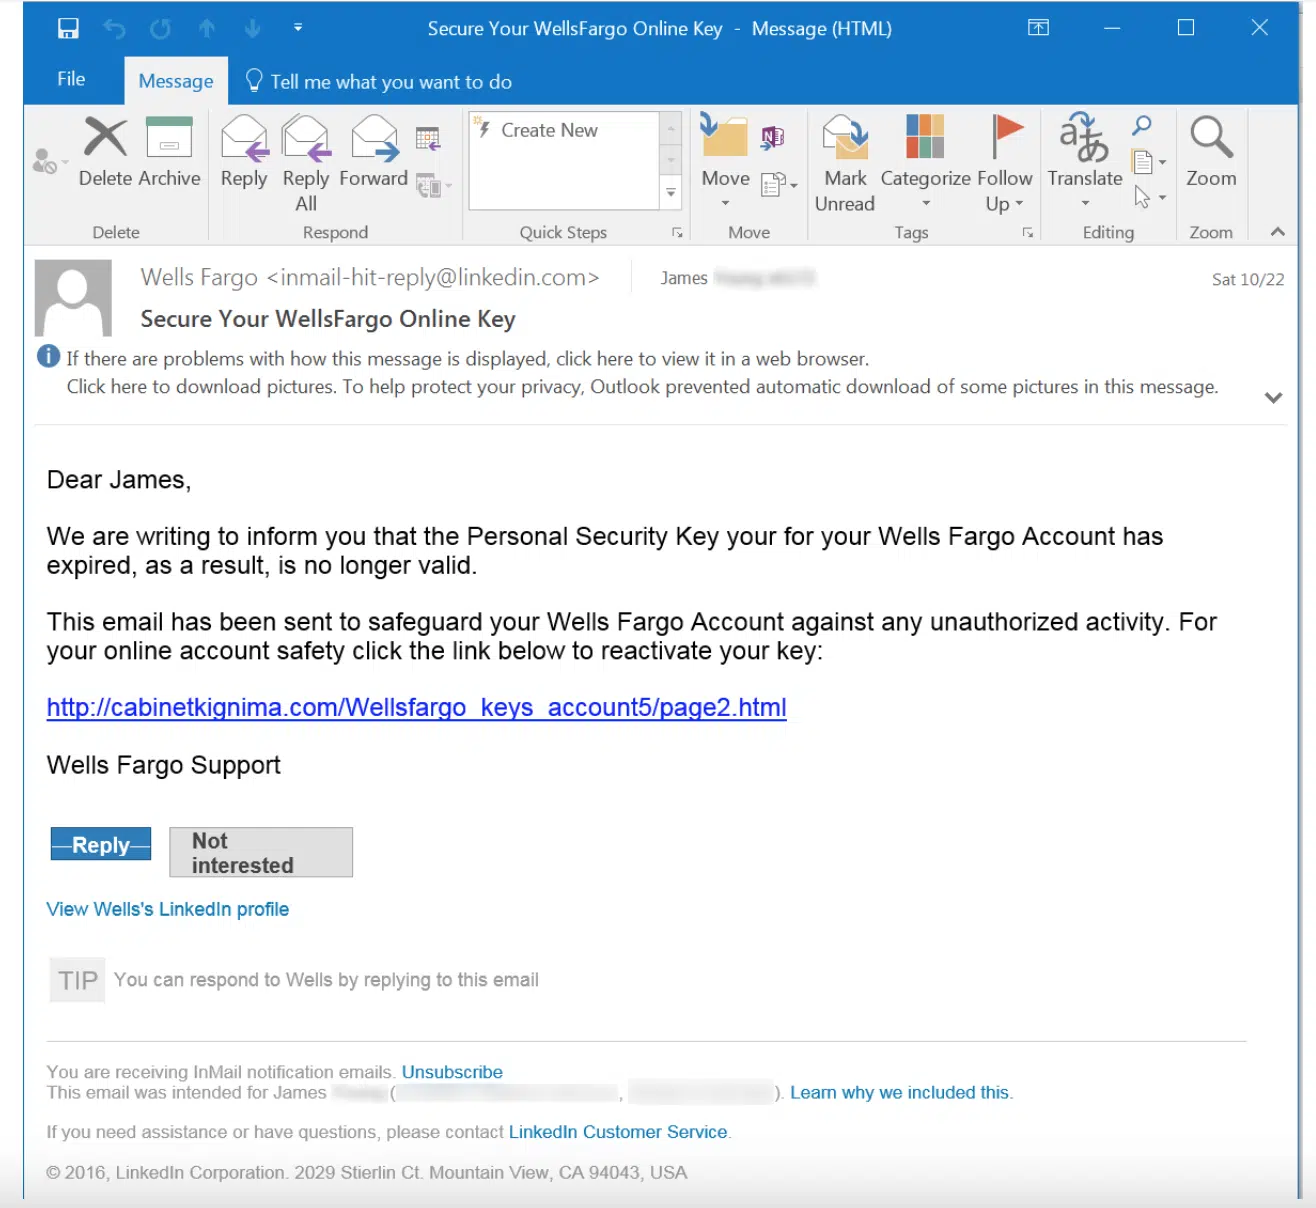
Task: Open the File tab
Action: coord(71,79)
